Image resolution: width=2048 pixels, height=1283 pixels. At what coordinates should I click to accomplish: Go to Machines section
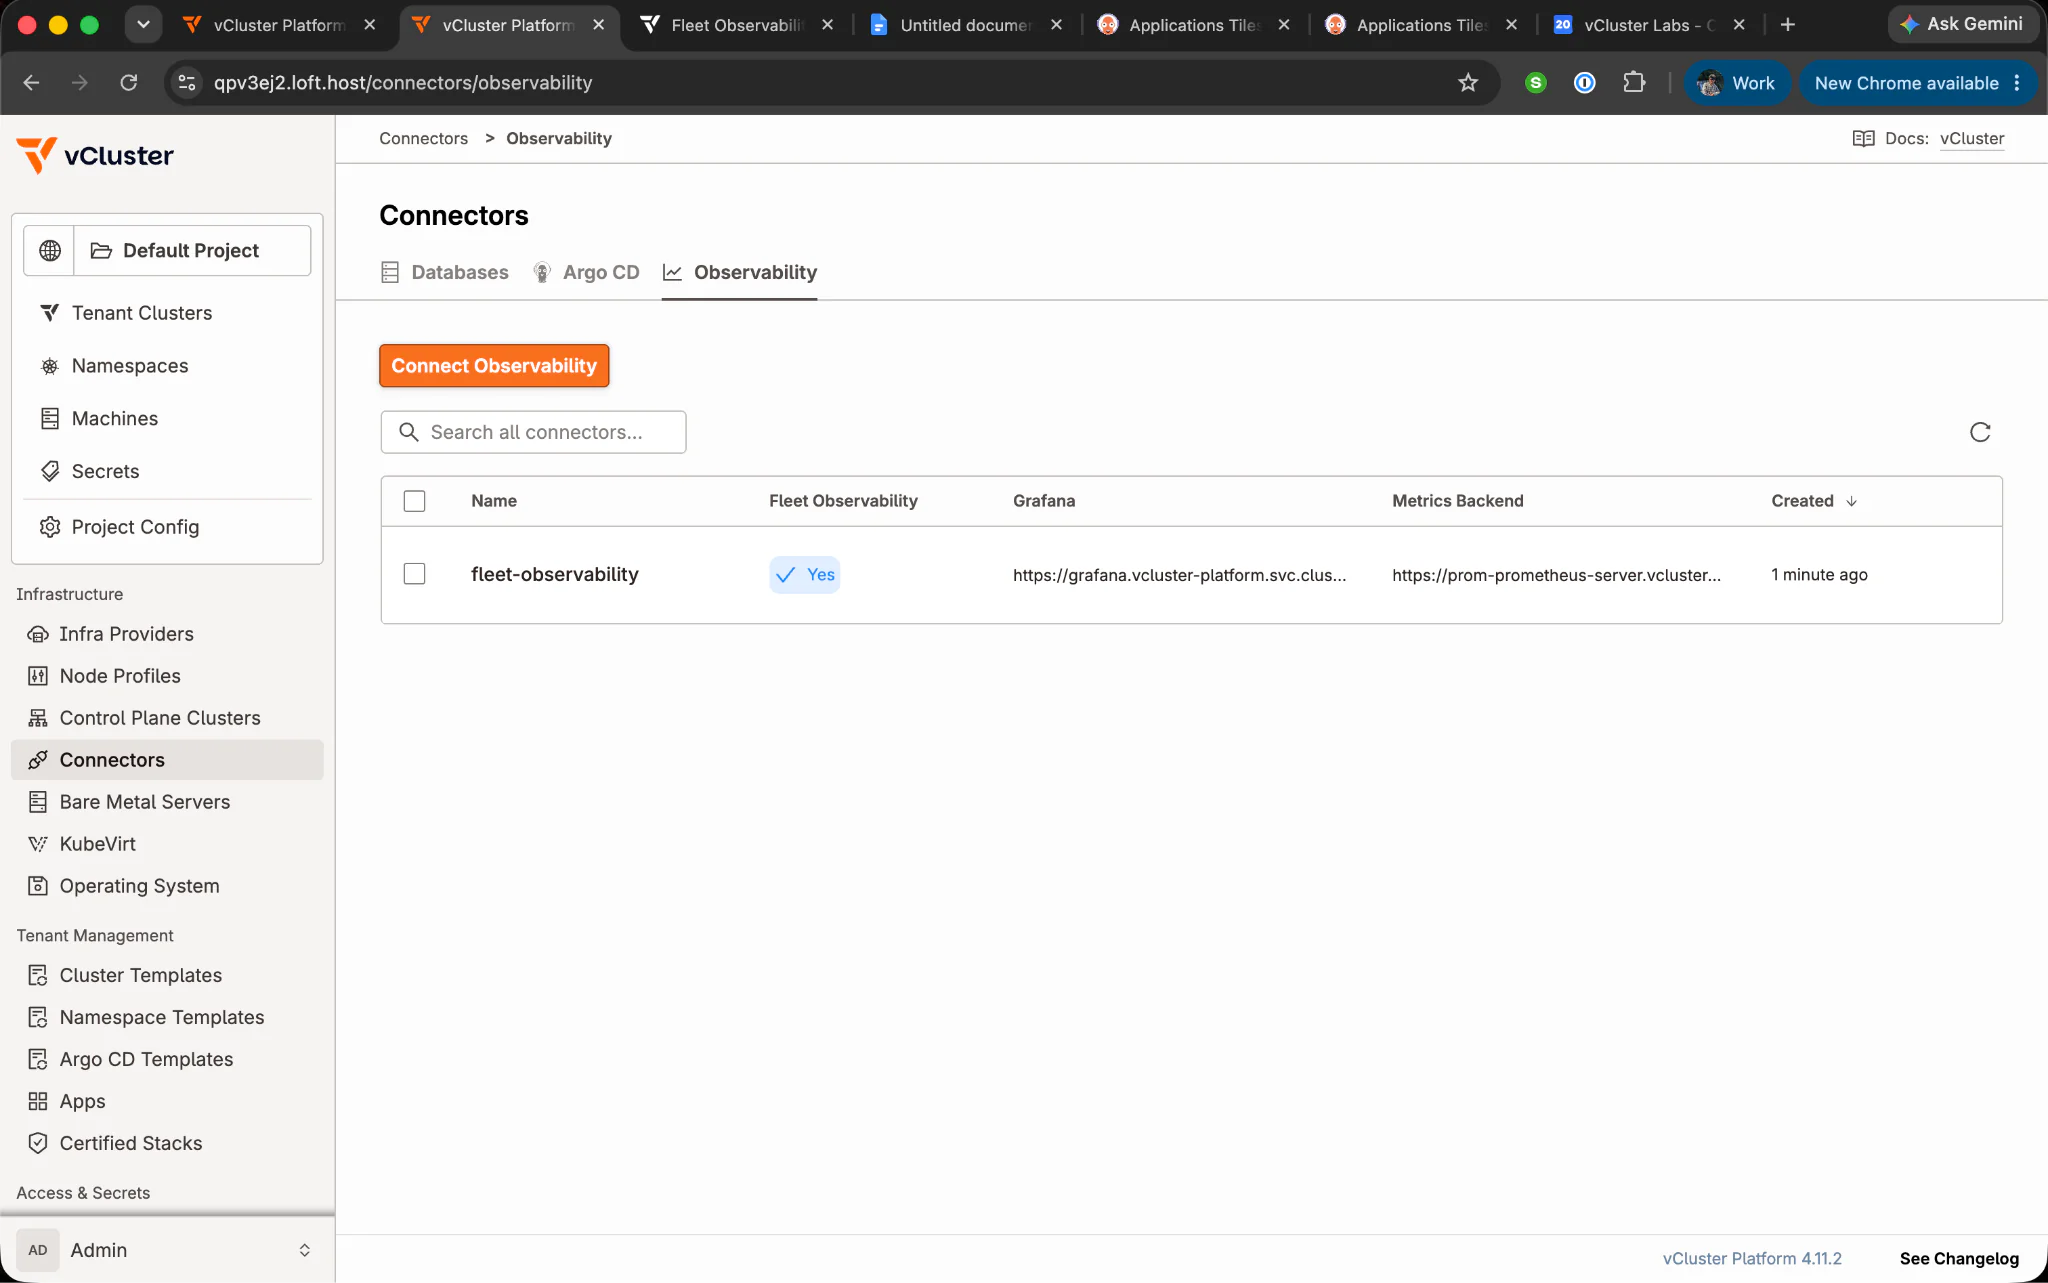tap(114, 419)
